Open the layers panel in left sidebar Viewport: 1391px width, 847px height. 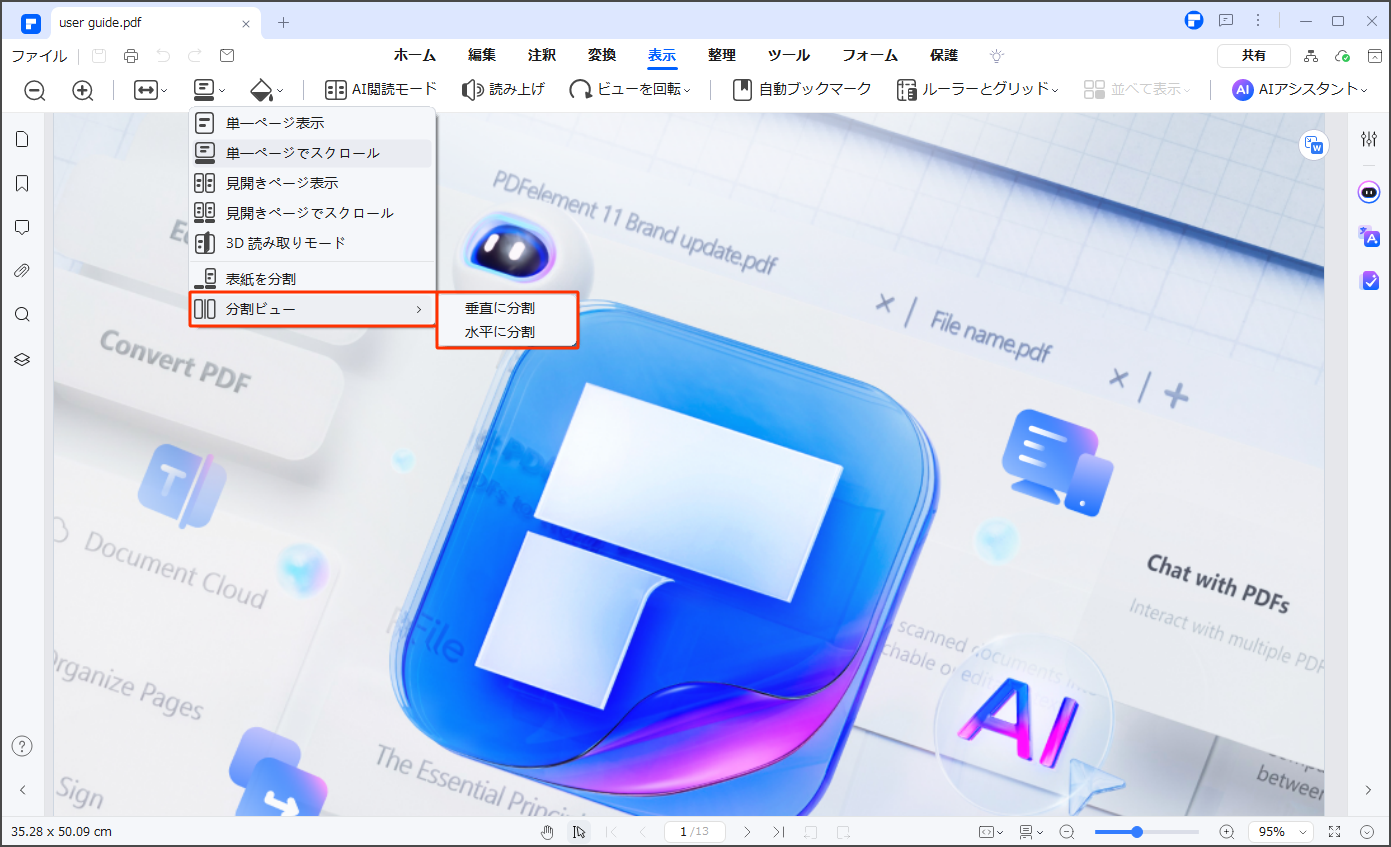tap(22, 359)
